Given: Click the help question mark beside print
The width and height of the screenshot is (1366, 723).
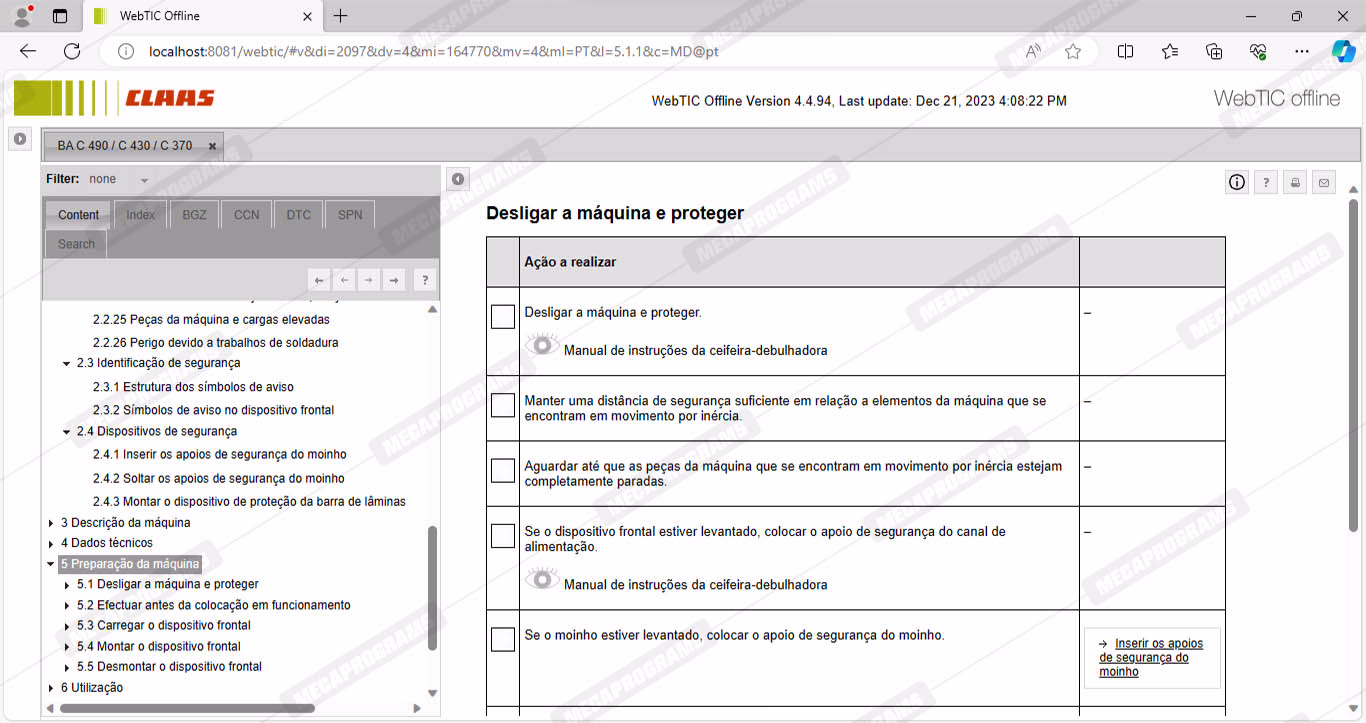Looking at the screenshot, I should pos(1266,182).
